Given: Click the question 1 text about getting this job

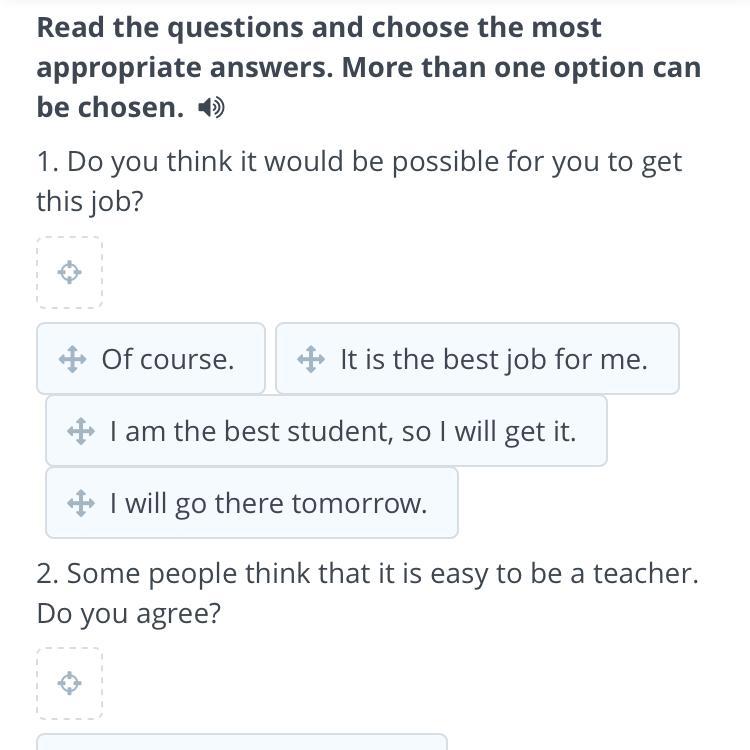Looking at the screenshot, I should tap(360, 162).
